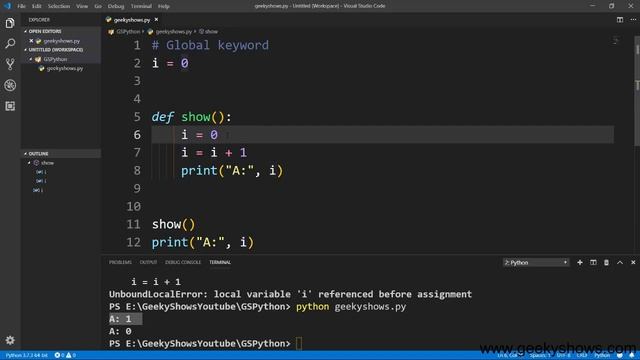Select the geekyshows.py editor tab
Image resolution: width=640 pixels, height=360 pixels.
pyautogui.click(x=131, y=20)
